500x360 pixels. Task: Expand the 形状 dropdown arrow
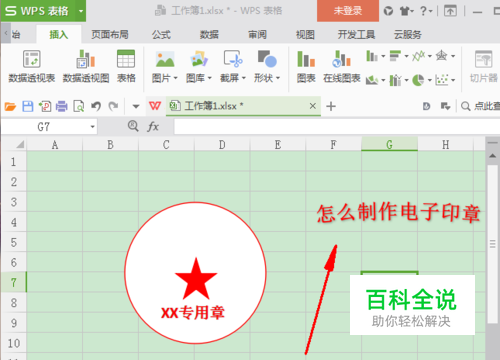[x=278, y=78]
